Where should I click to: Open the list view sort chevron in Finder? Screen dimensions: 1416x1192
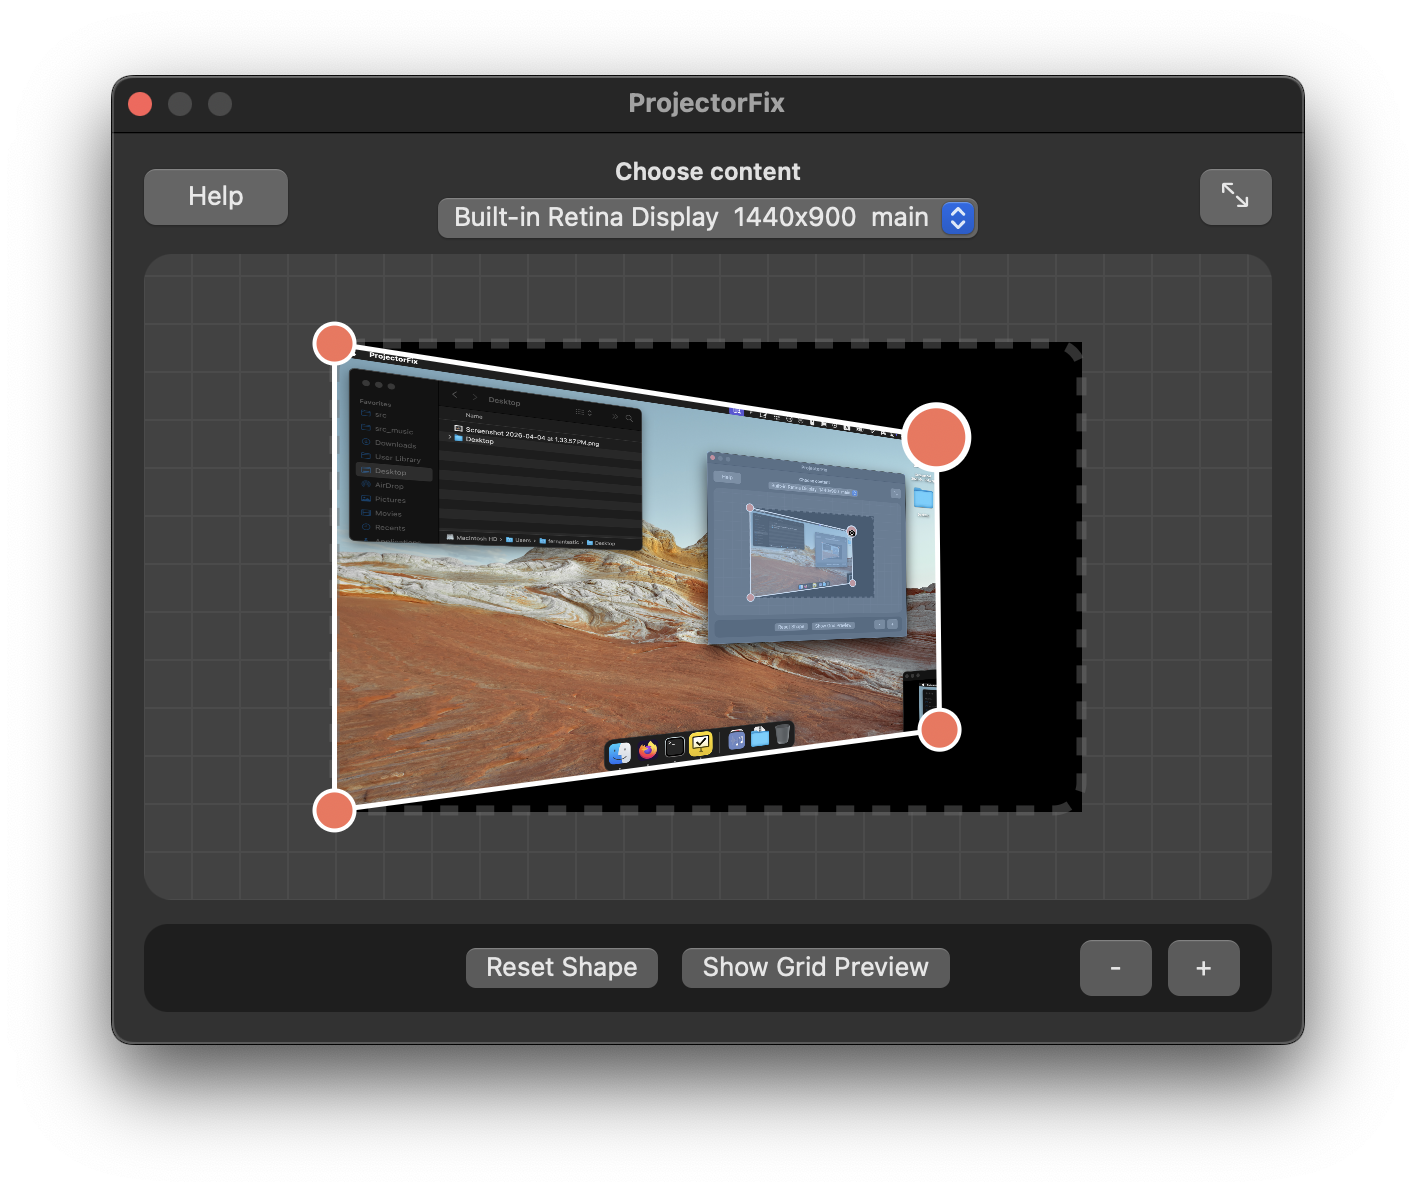tap(590, 413)
